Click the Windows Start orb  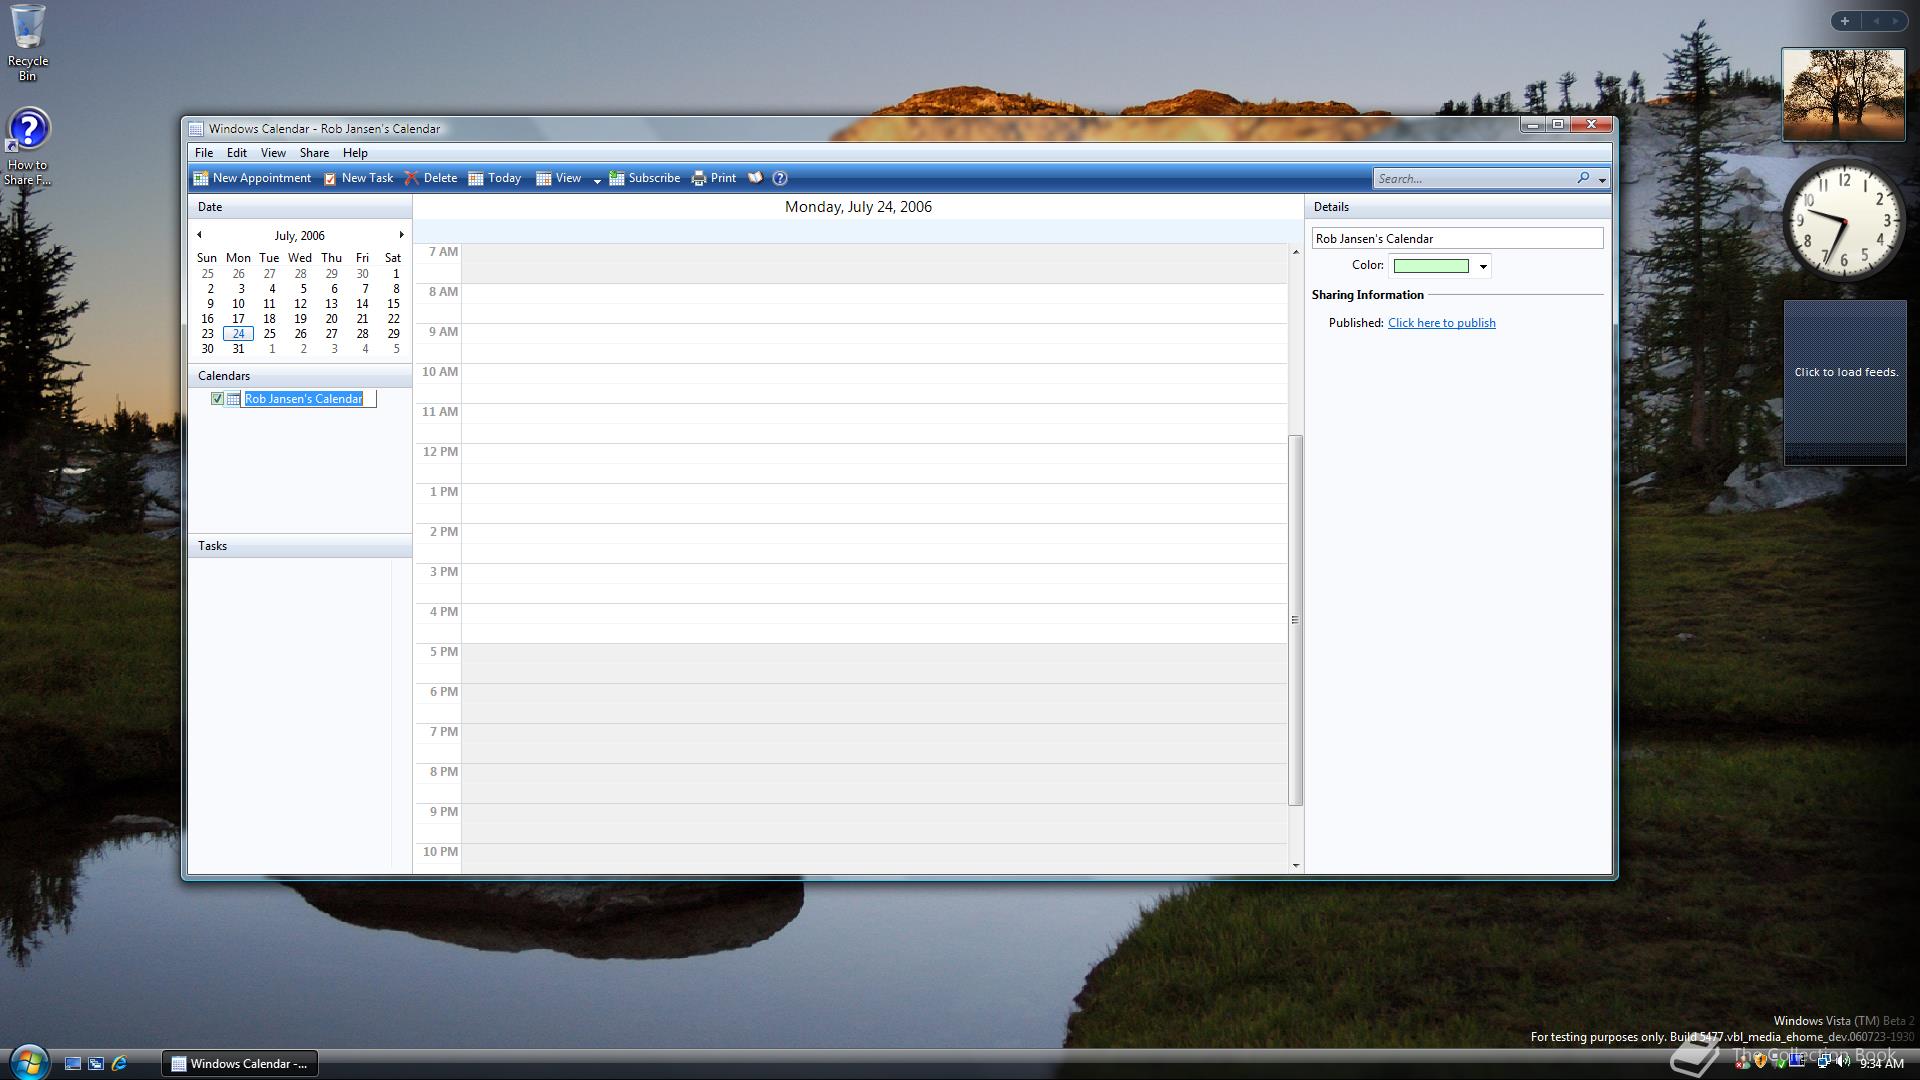click(x=29, y=1062)
